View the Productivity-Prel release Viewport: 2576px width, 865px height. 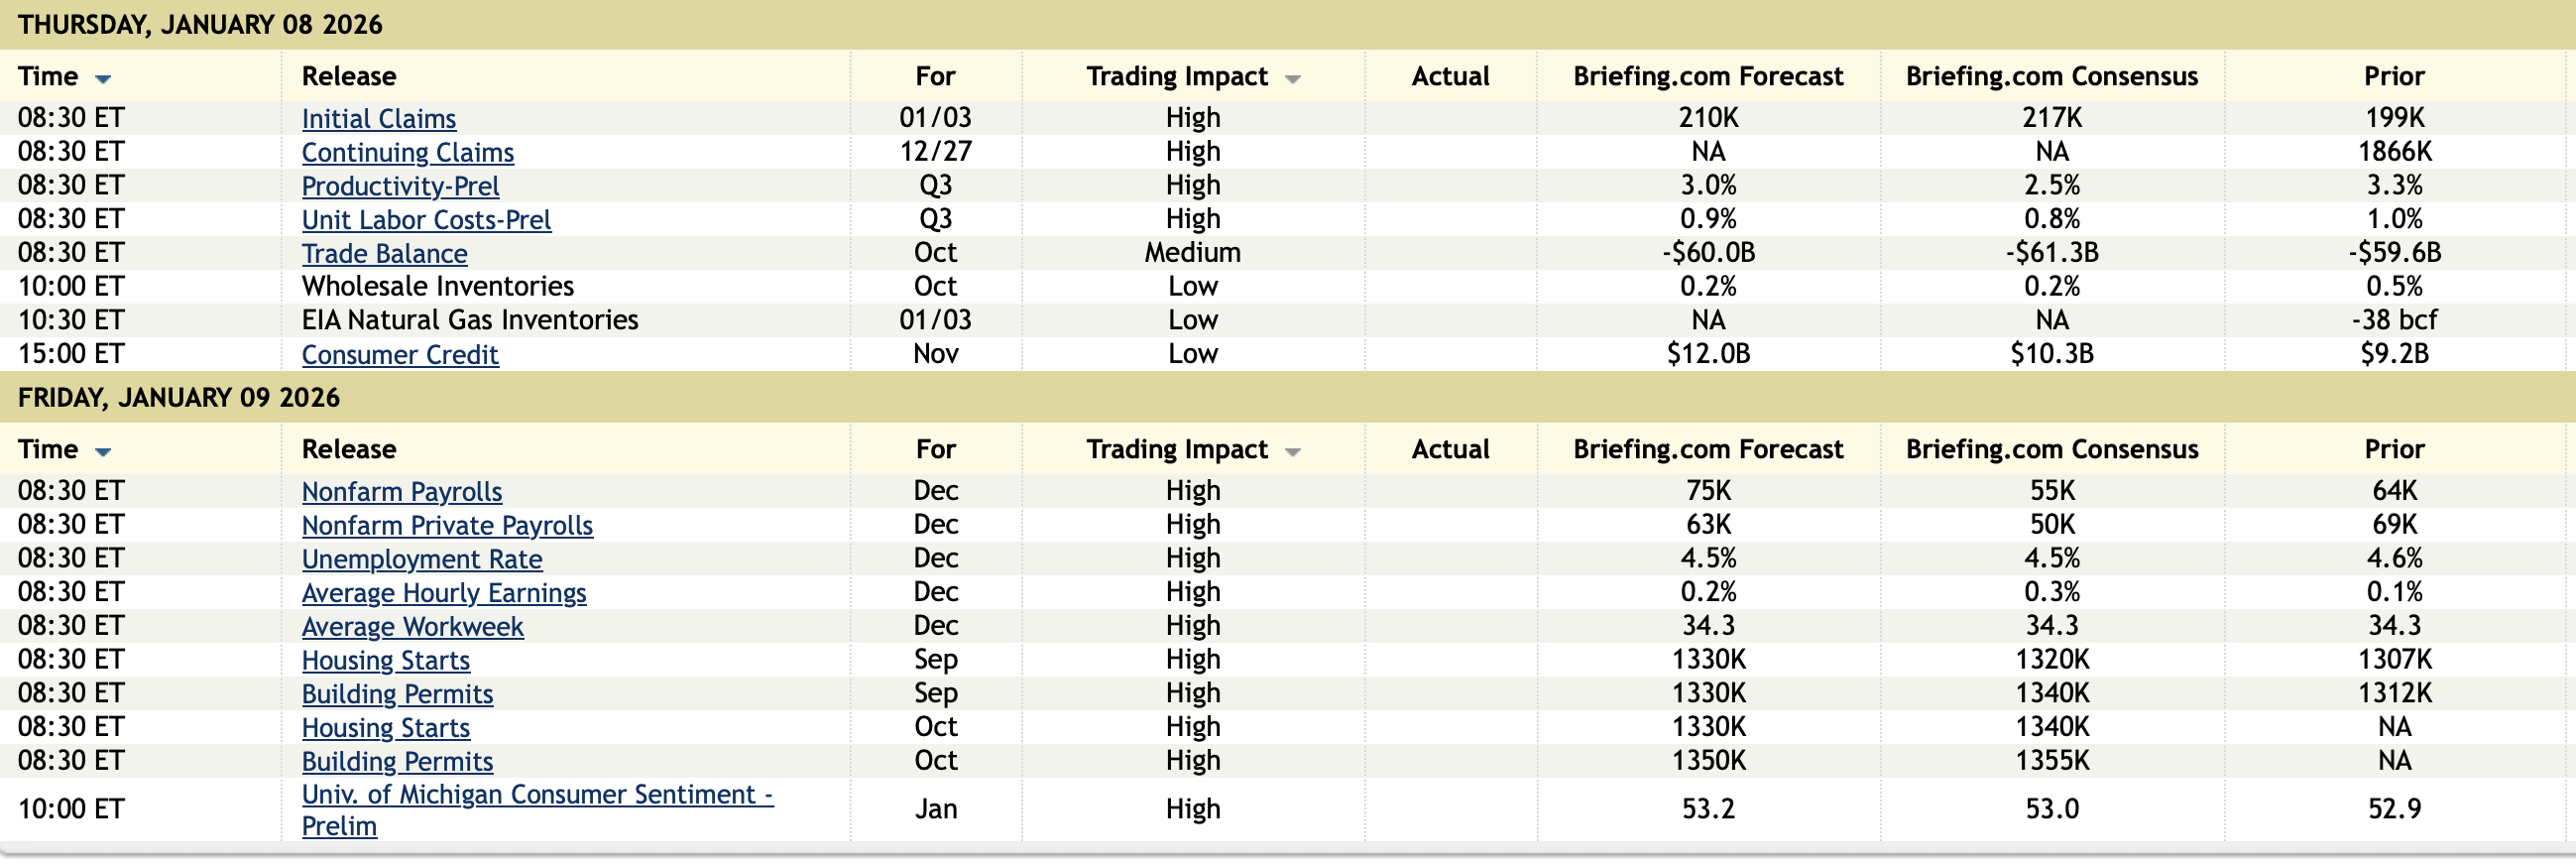coord(400,187)
